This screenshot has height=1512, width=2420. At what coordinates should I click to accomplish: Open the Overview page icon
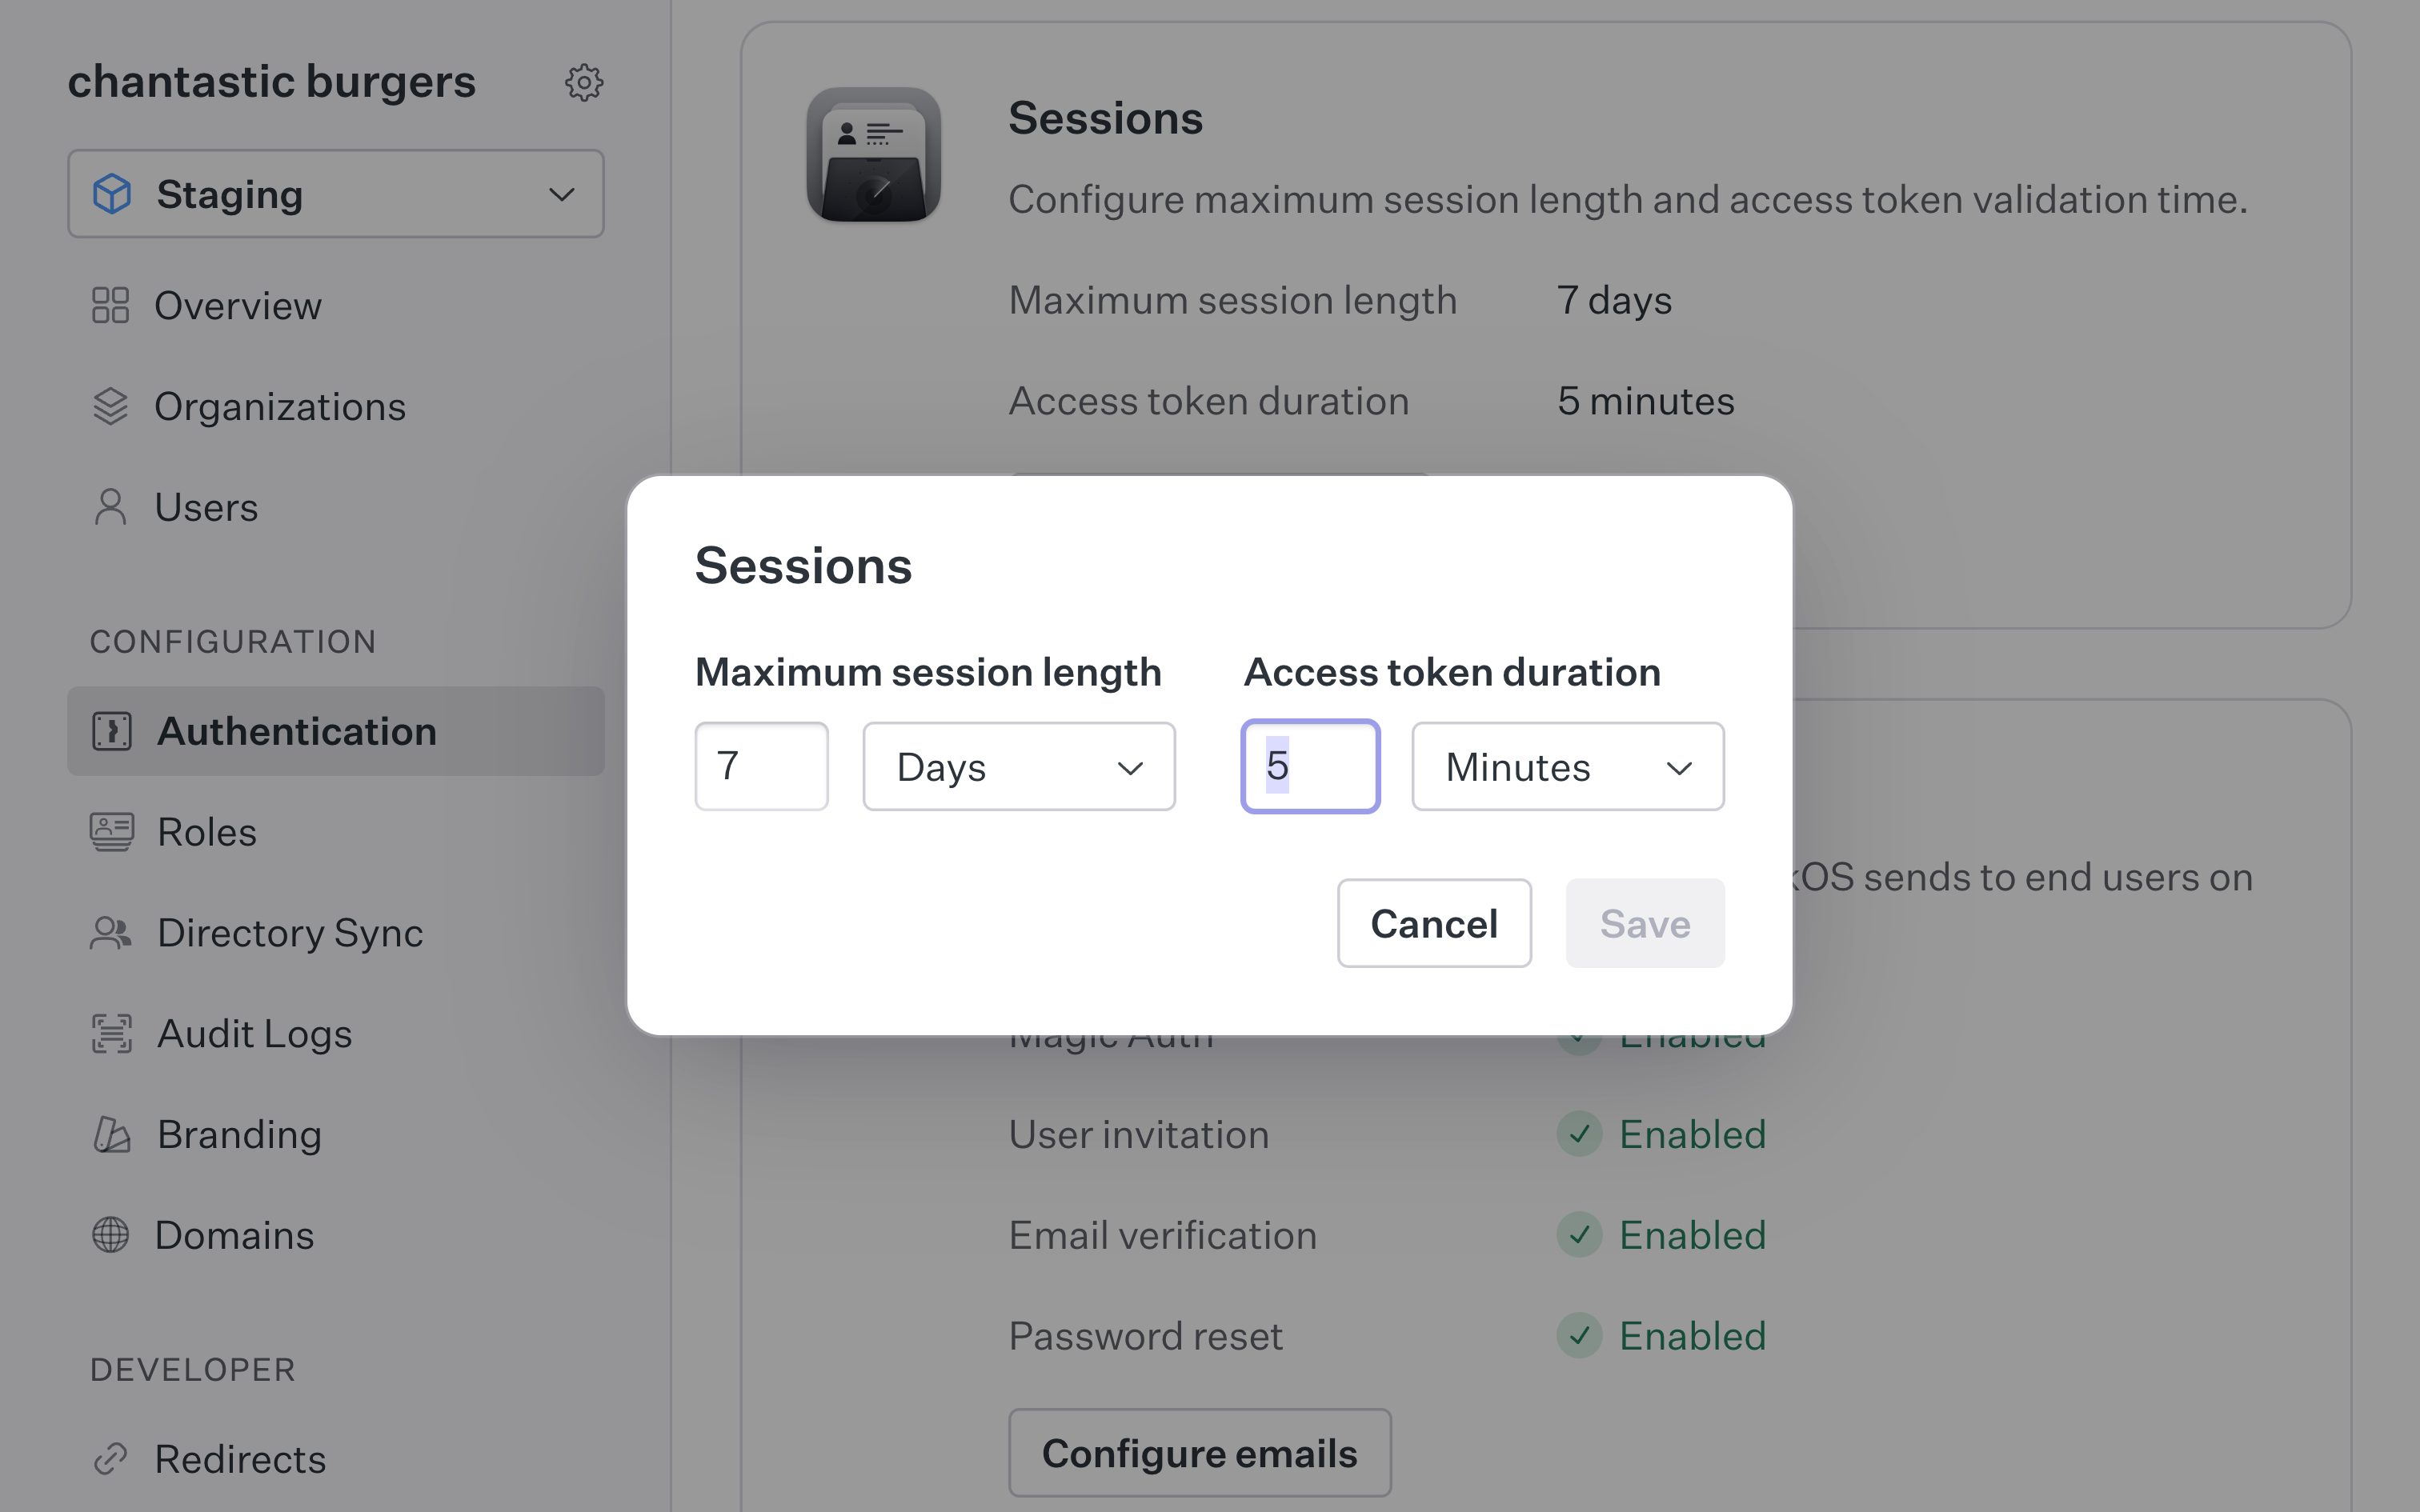click(x=110, y=306)
